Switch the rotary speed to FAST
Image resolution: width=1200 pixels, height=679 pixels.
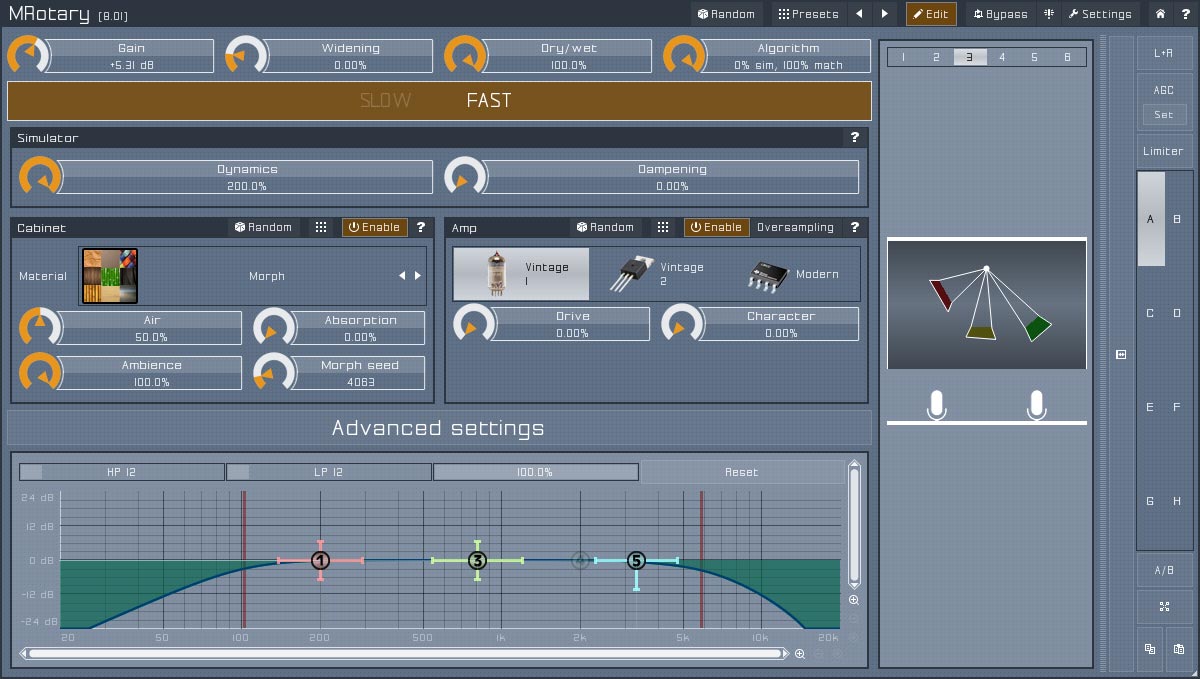(x=488, y=101)
